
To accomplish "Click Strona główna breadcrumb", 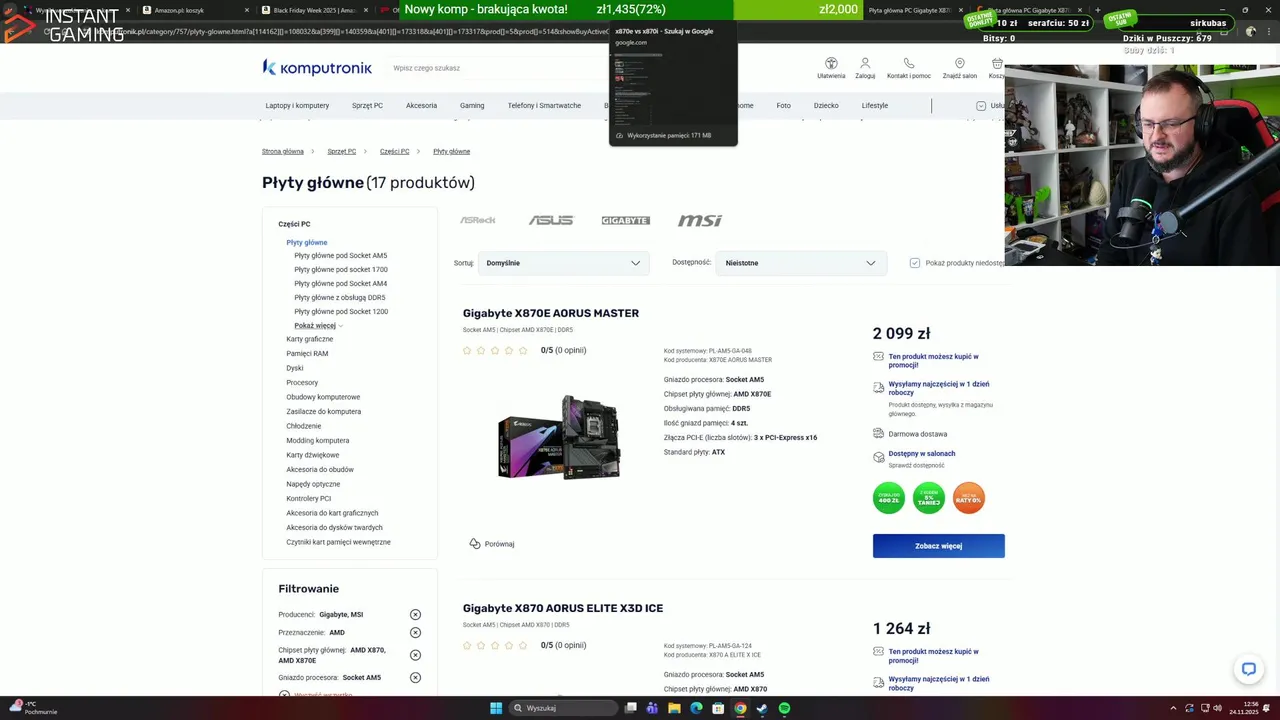I will pyautogui.click(x=283, y=152).
